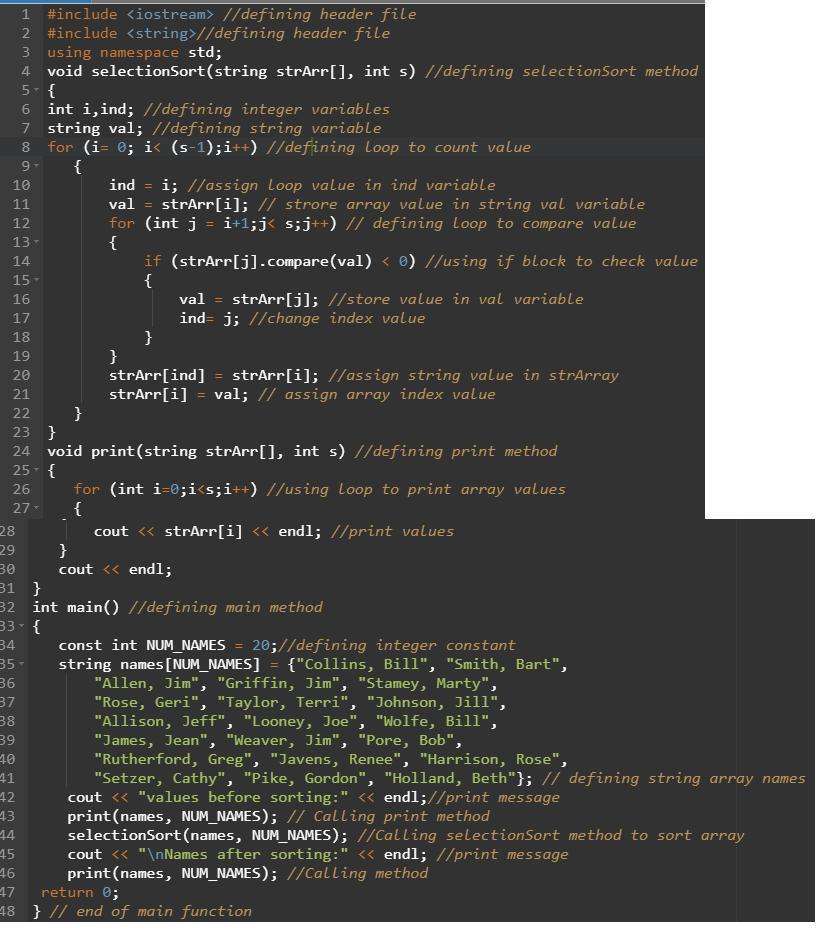Click 'val = strArr[j];' on line 16
The width and height of the screenshot is (819, 932).
point(249,300)
